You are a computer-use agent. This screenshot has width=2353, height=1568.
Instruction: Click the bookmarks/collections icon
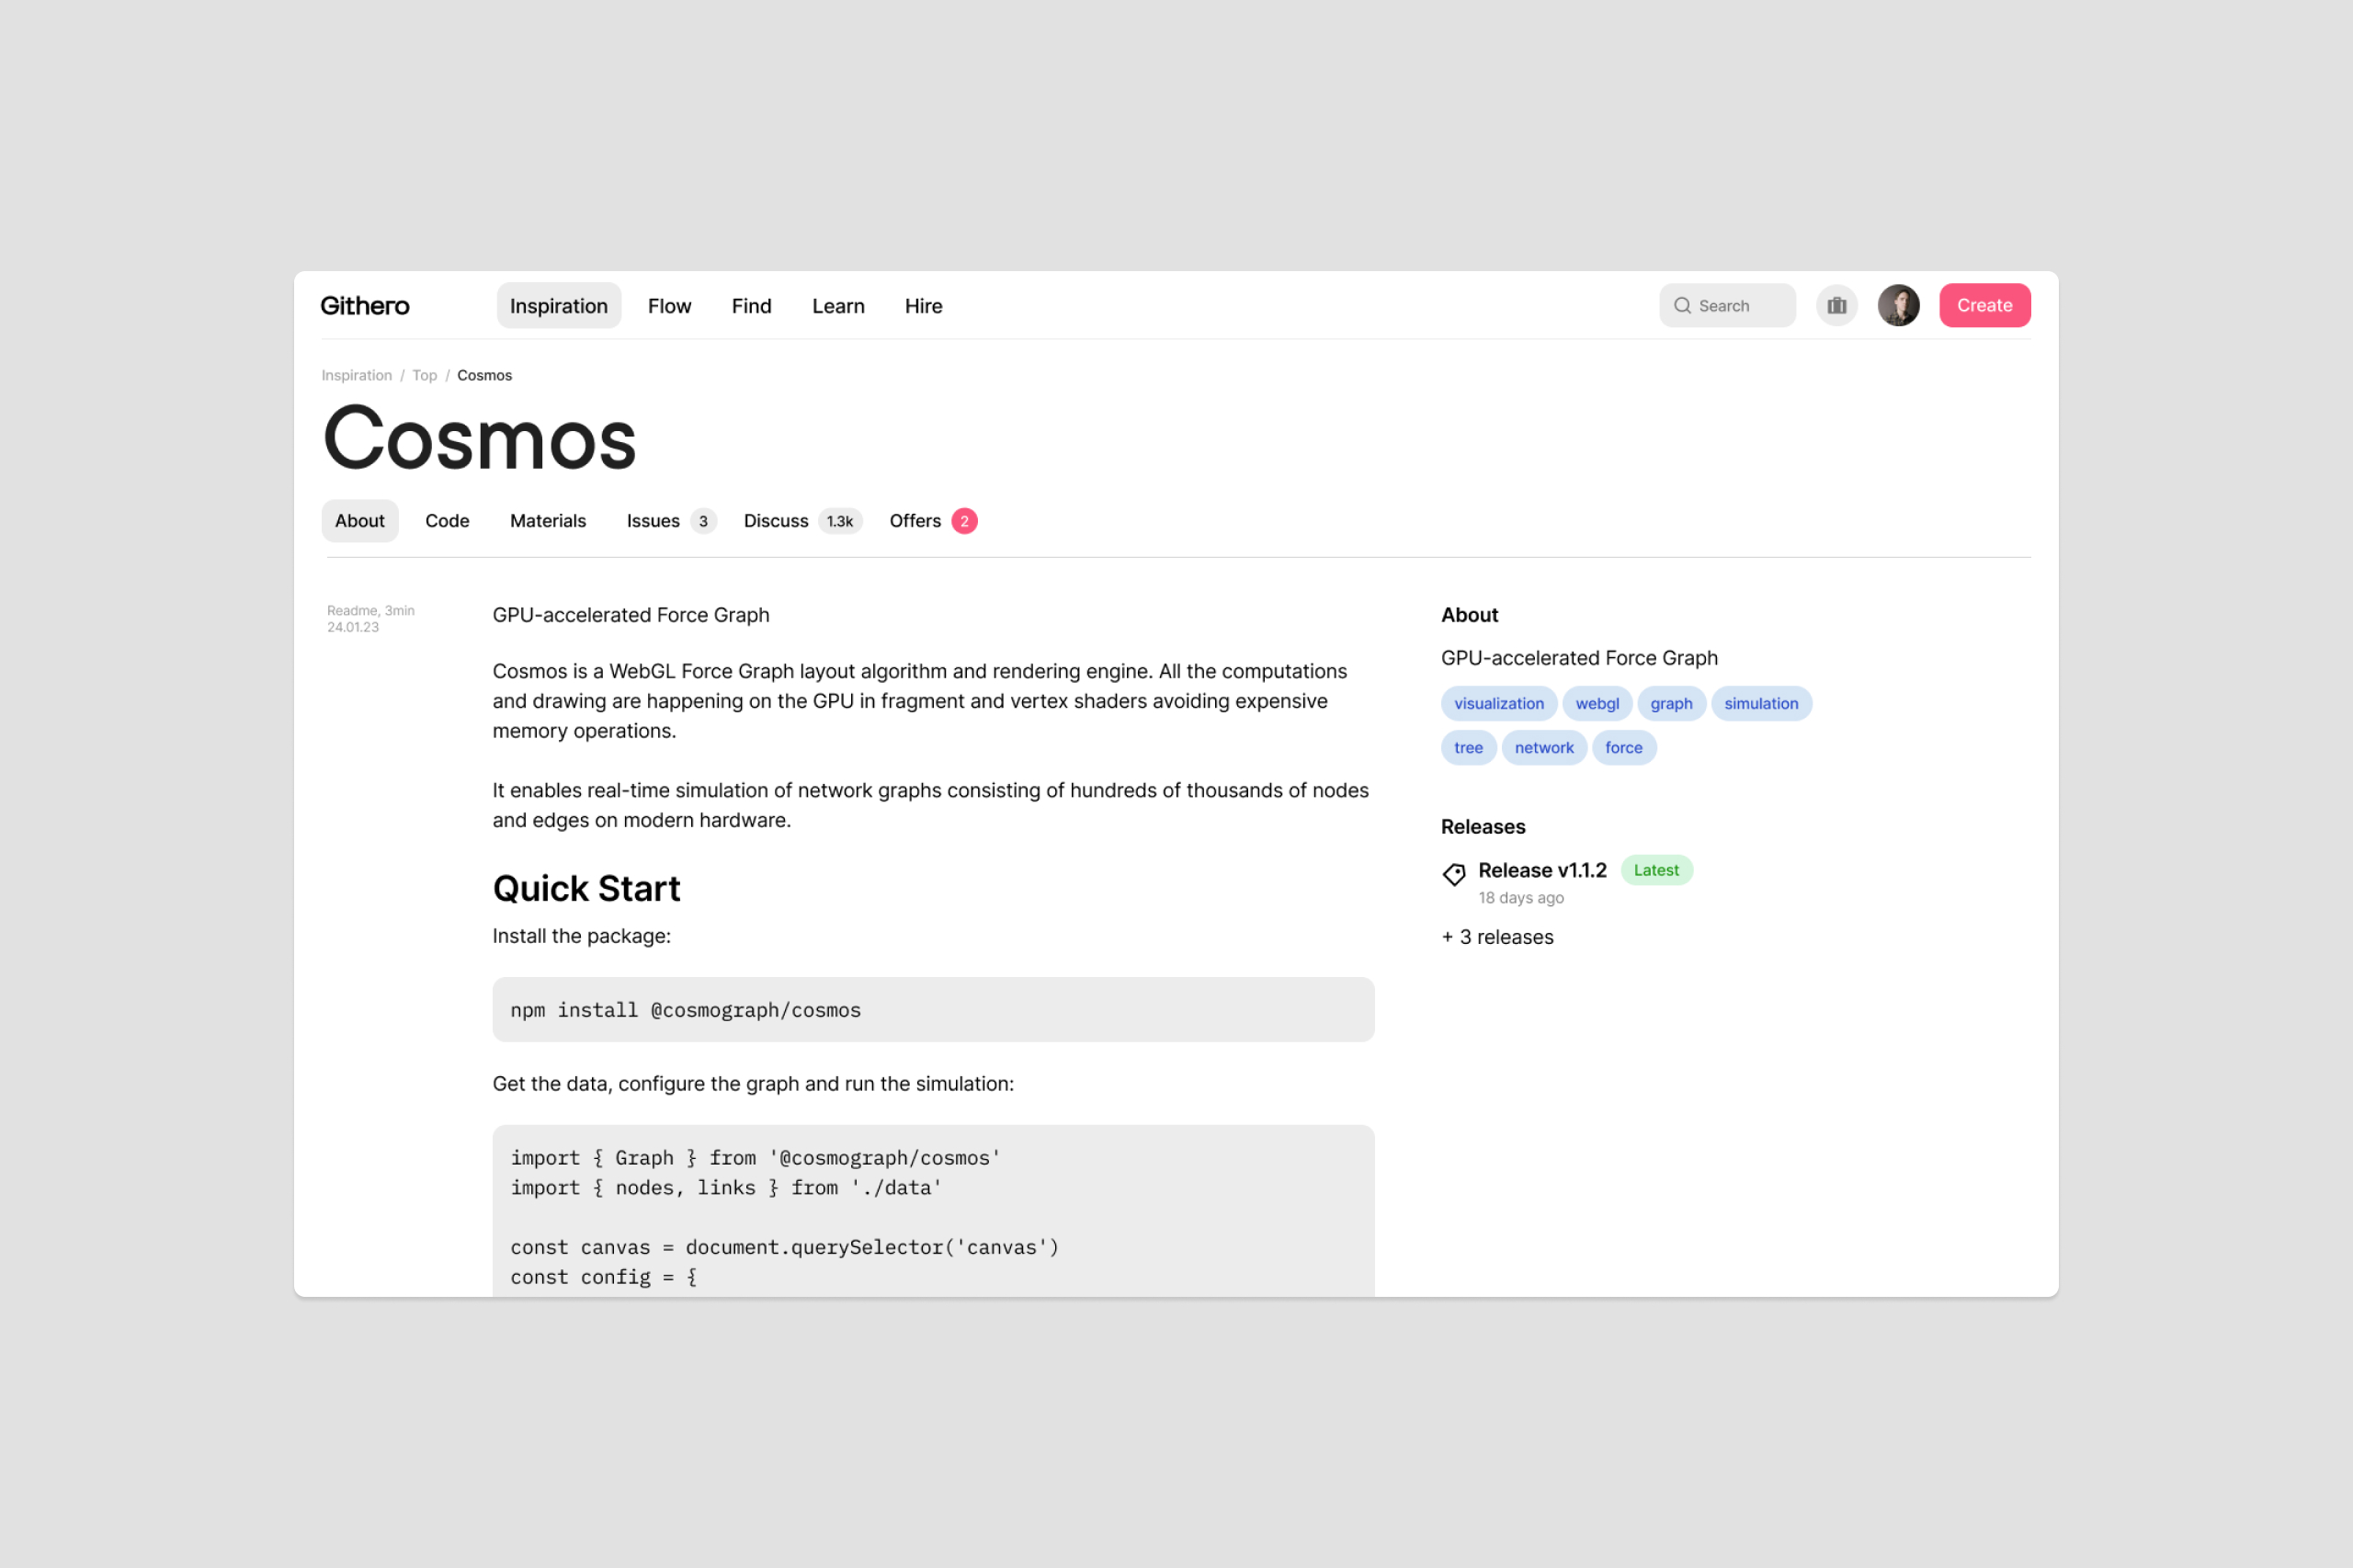pos(1837,304)
